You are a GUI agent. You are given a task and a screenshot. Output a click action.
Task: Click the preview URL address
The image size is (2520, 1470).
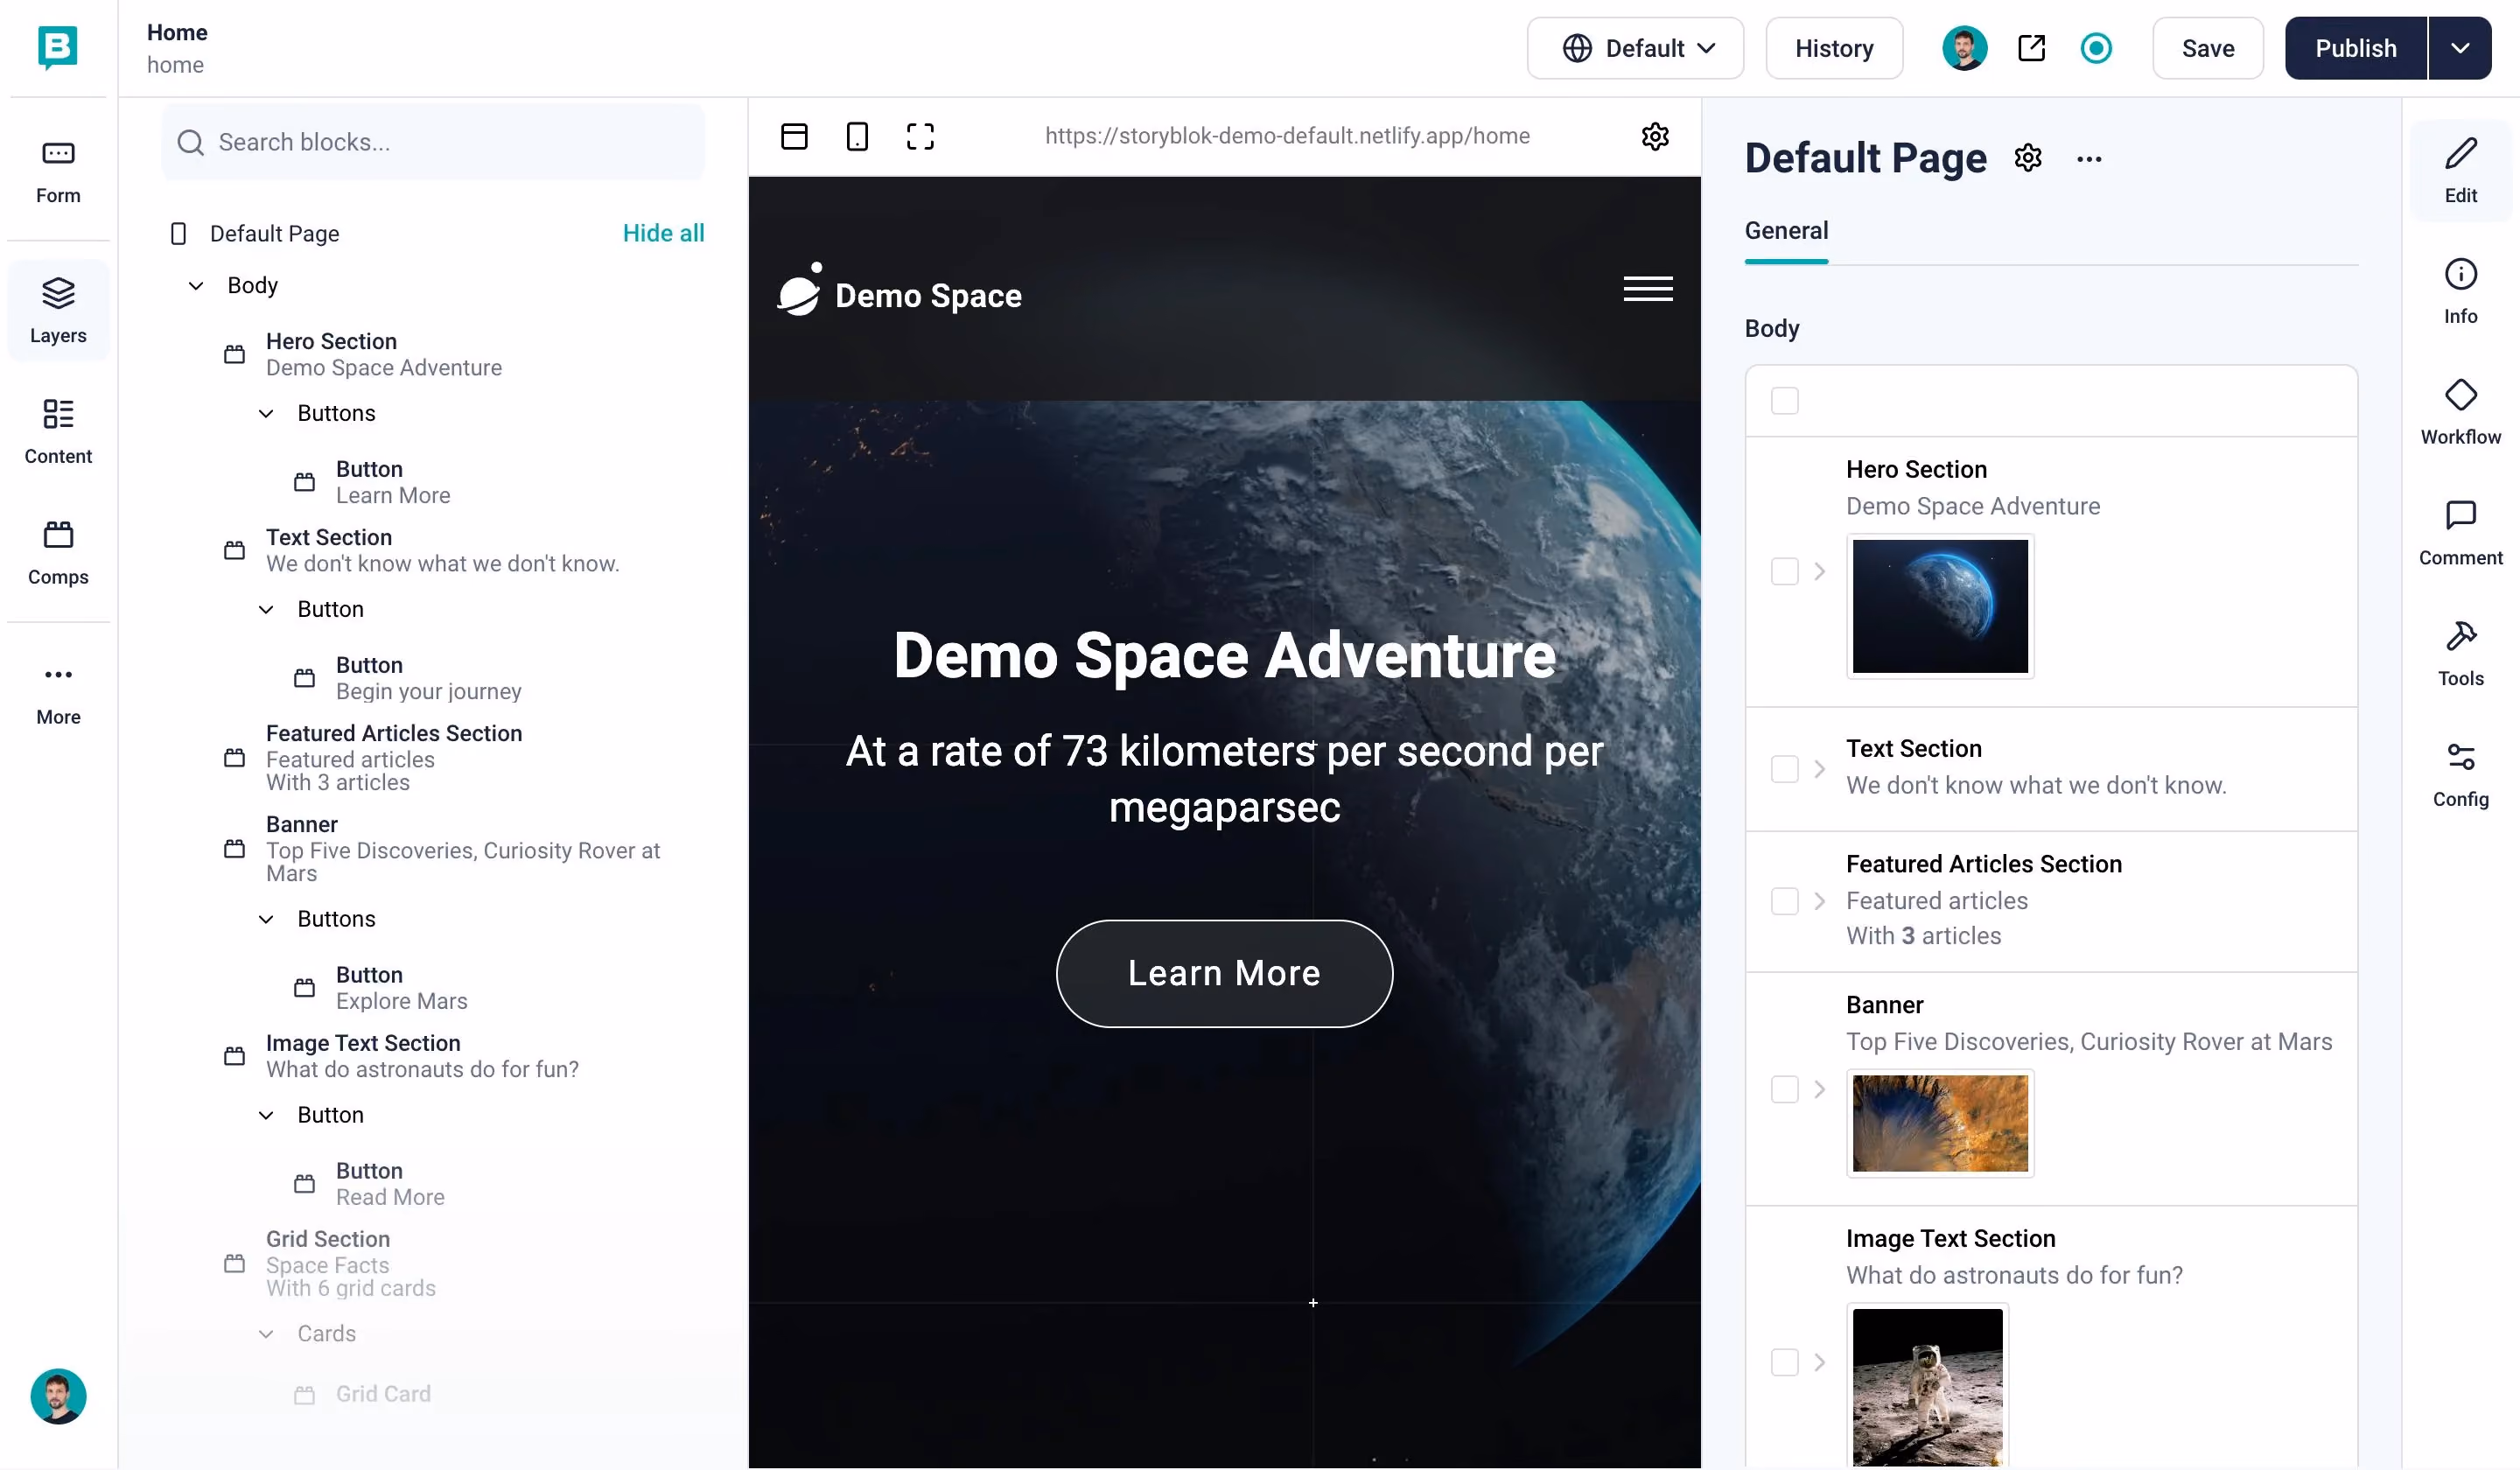pyautogui.click(x=1287, y=136)
